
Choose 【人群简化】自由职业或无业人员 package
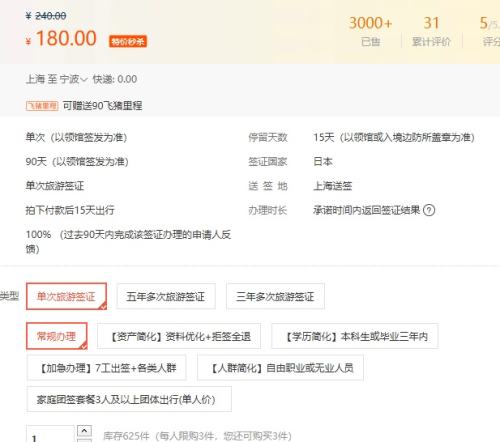280,368
